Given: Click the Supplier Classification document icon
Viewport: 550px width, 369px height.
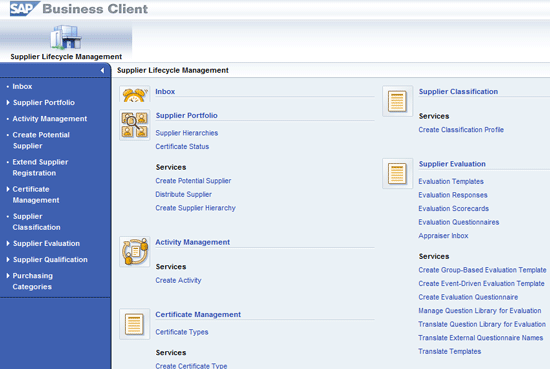Looking at the screenshot, I should [397, 101].
